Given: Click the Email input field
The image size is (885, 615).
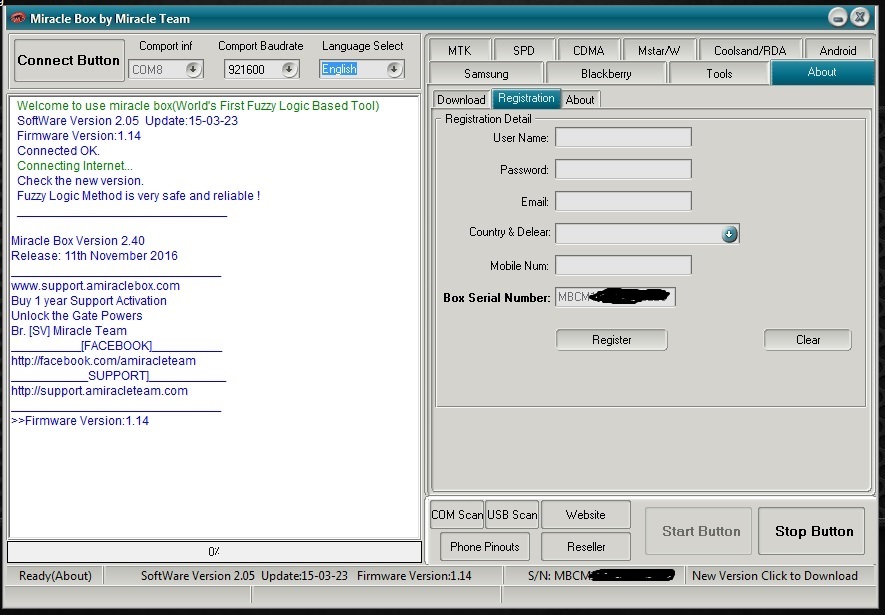Looking at the screenshot, I should pyautogui.click(x=623, y=201).
